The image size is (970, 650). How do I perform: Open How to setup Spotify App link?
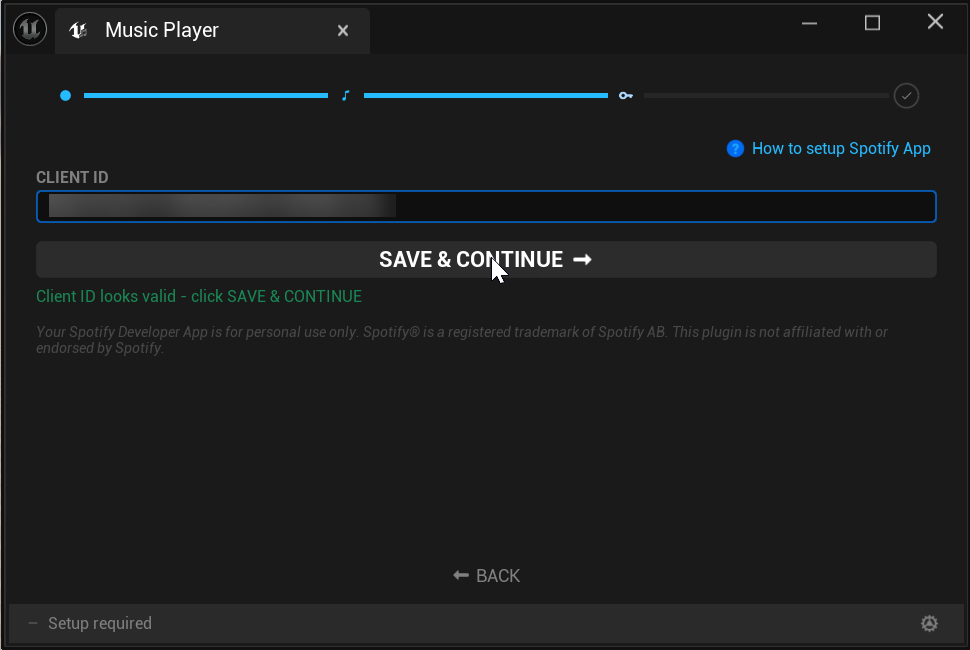(841, 148)
